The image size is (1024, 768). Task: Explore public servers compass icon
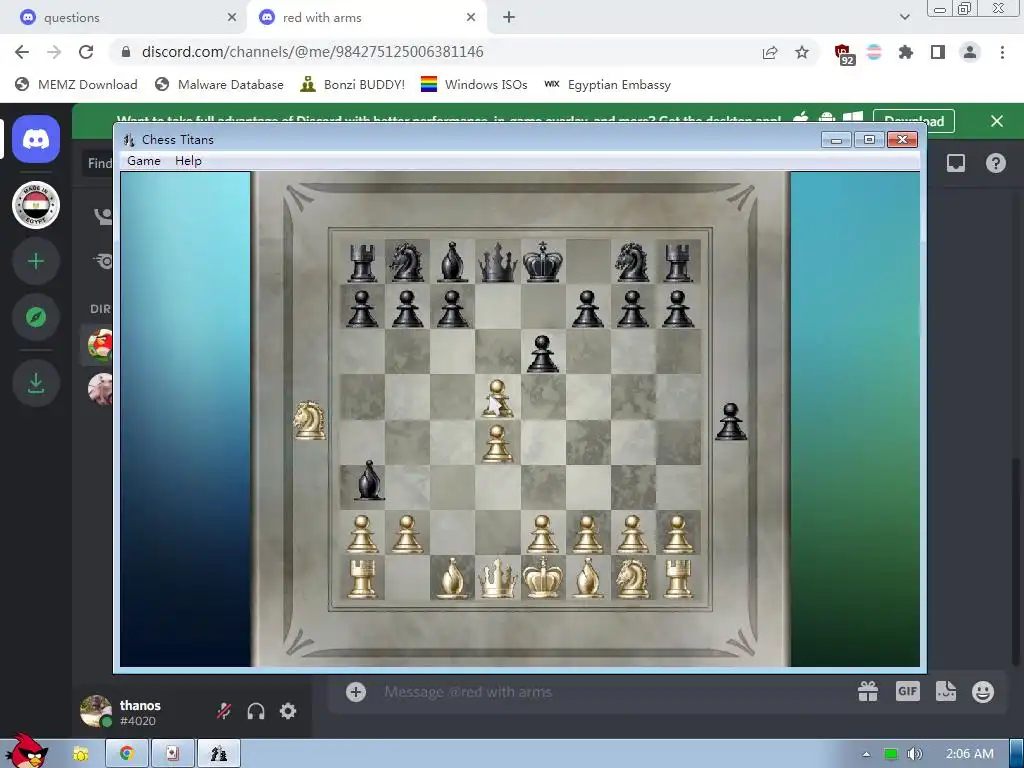[x=36, y=317]
